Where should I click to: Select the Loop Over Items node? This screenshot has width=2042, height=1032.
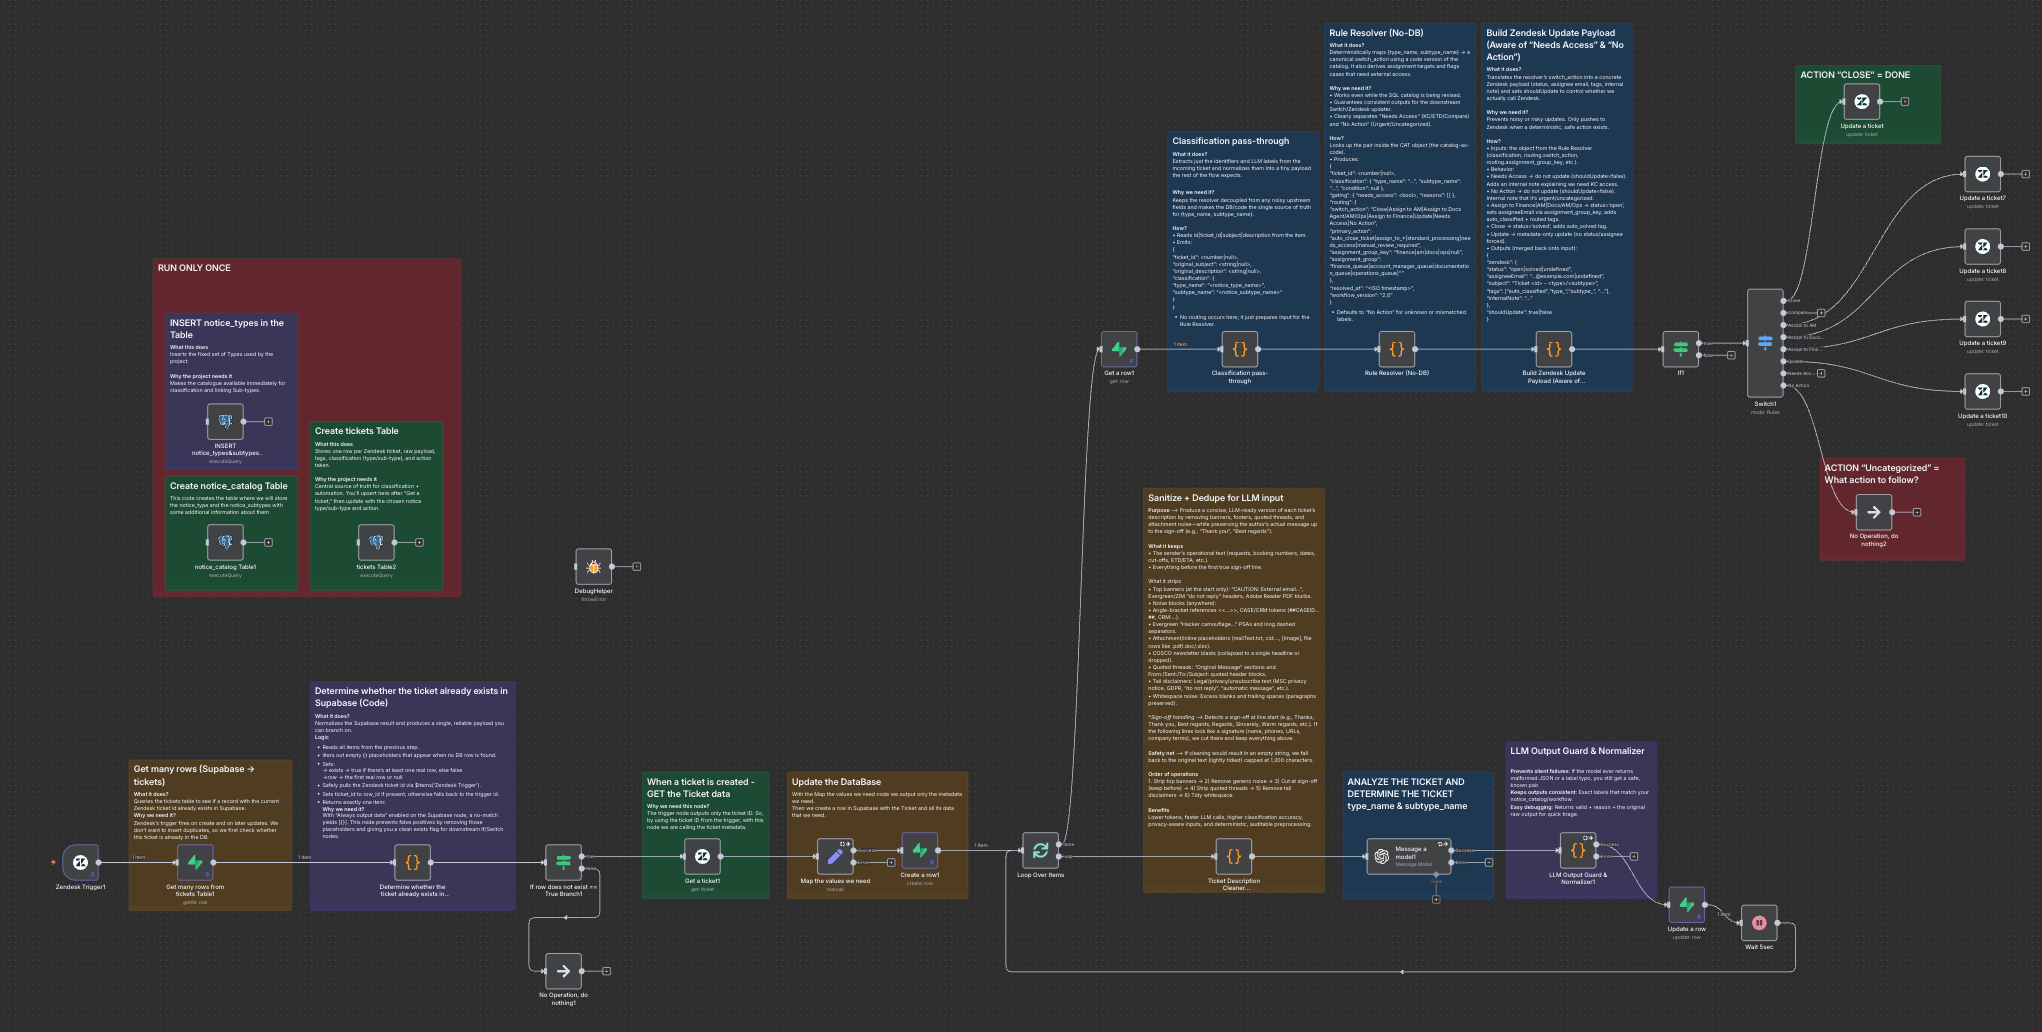coord(1040,851)
